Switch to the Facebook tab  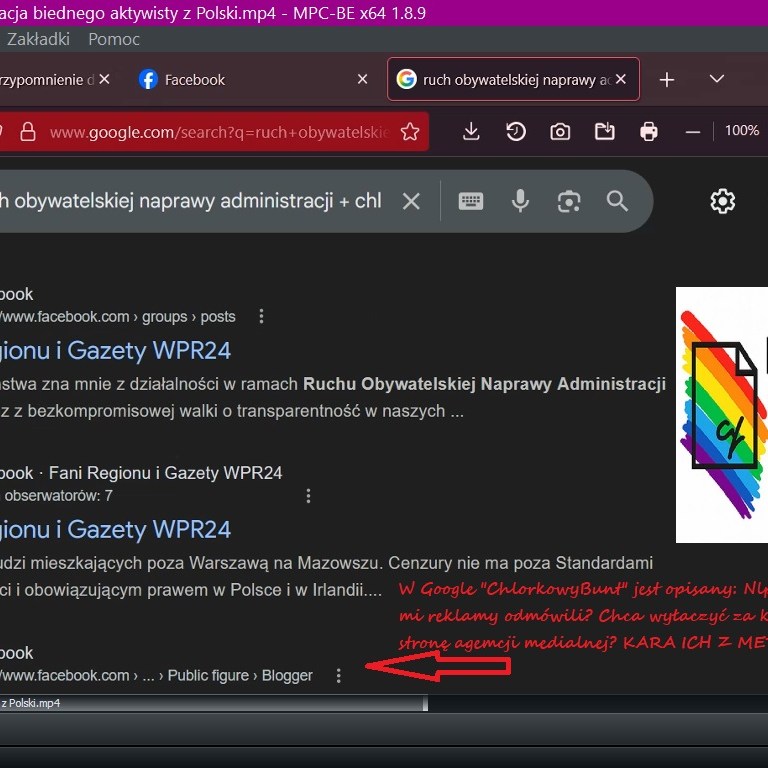(x=195, y=80)
